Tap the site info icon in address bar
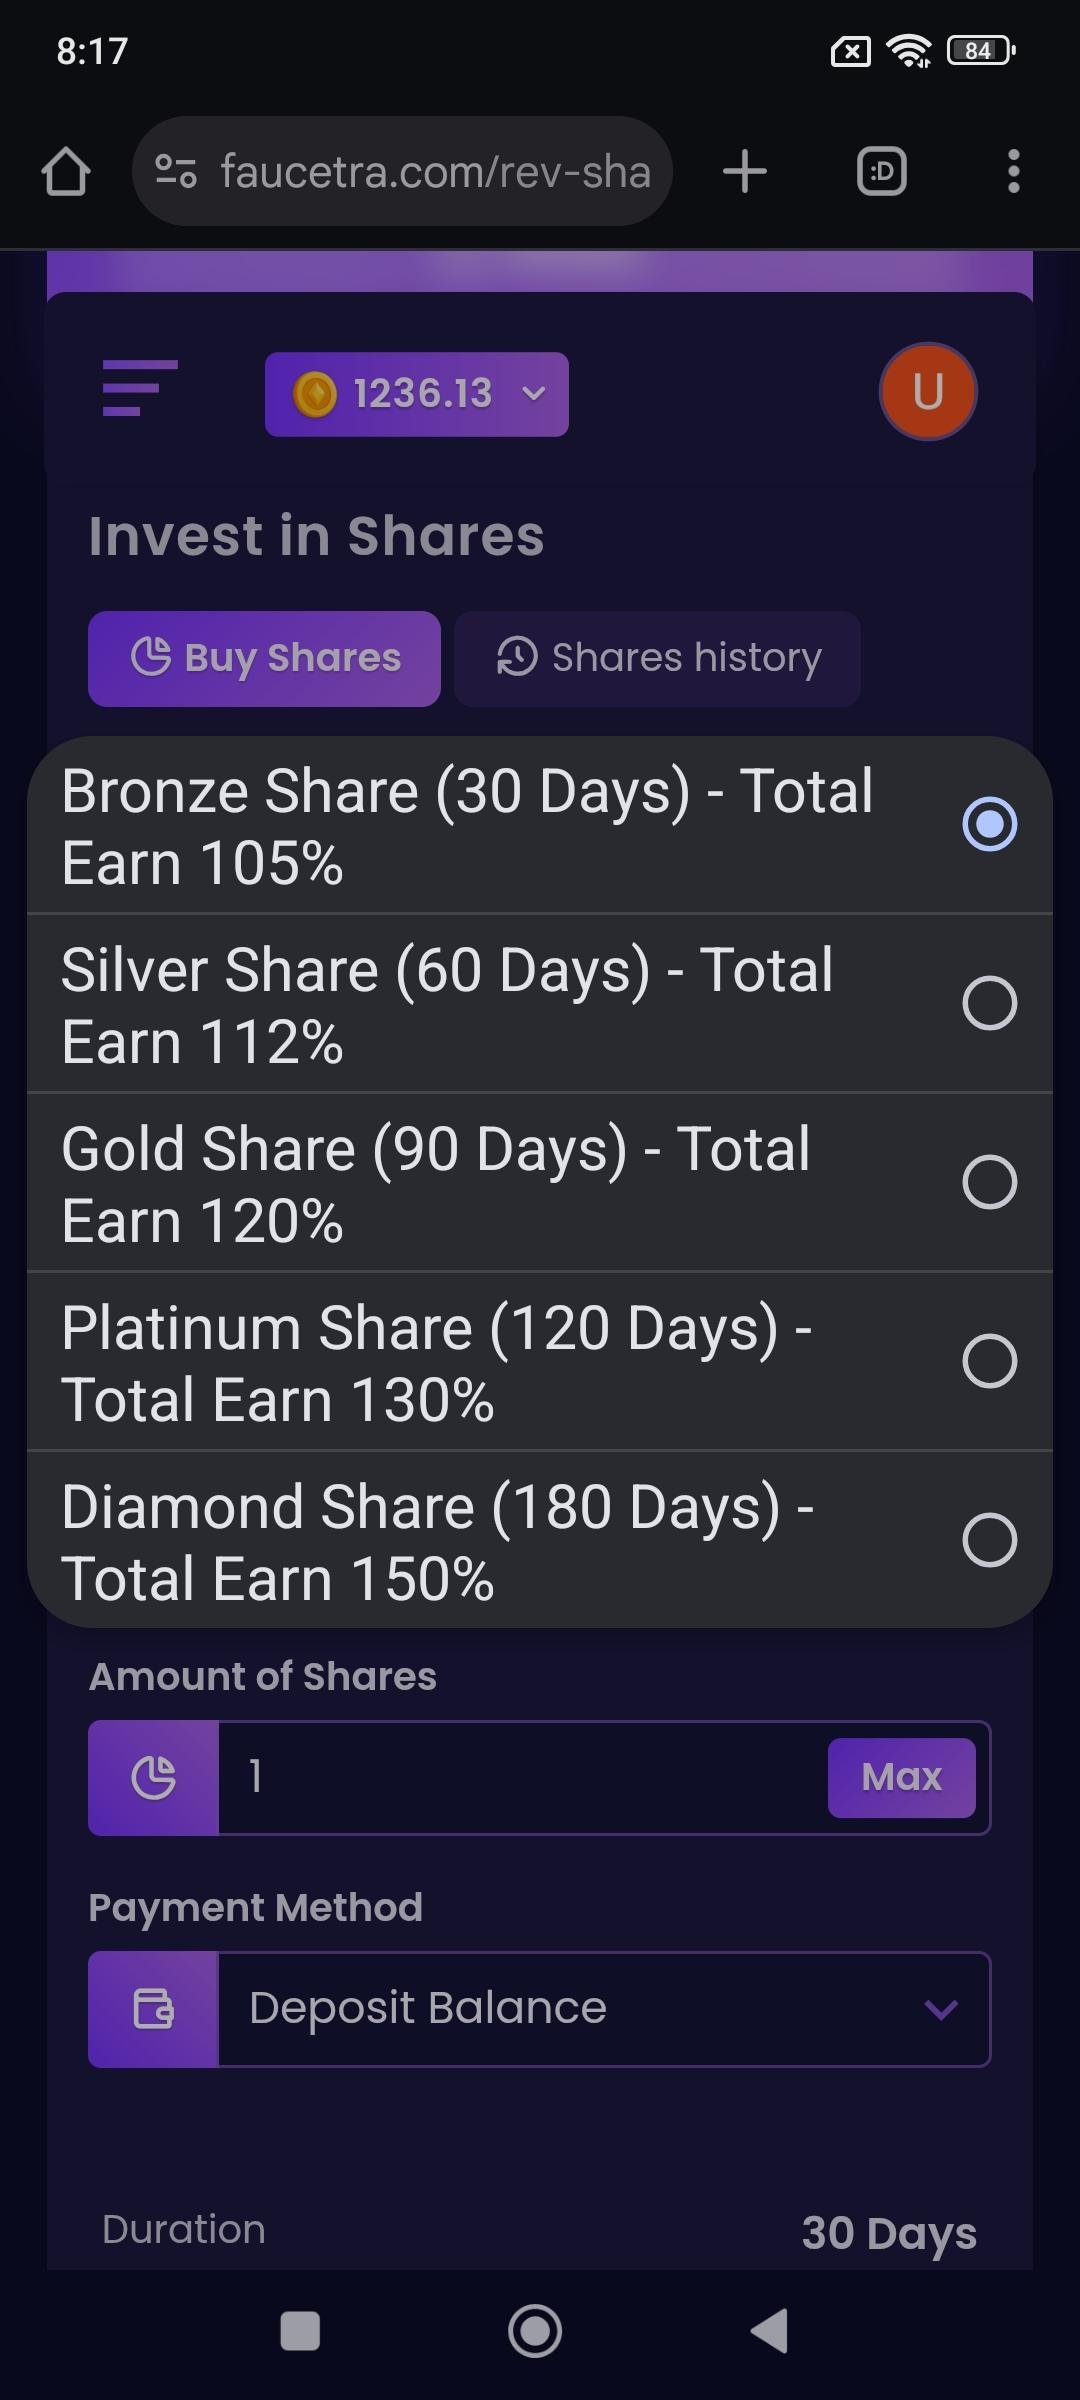Viewport: 1080px width, 2400px height. coord(176,171)
